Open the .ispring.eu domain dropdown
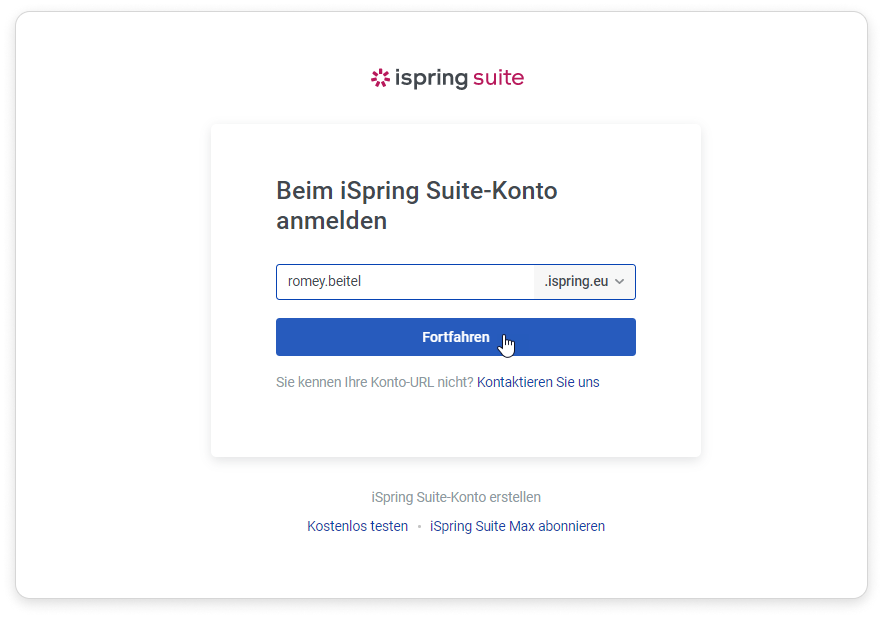The width and height of the screenshot is (883, 618). (586, 282)
